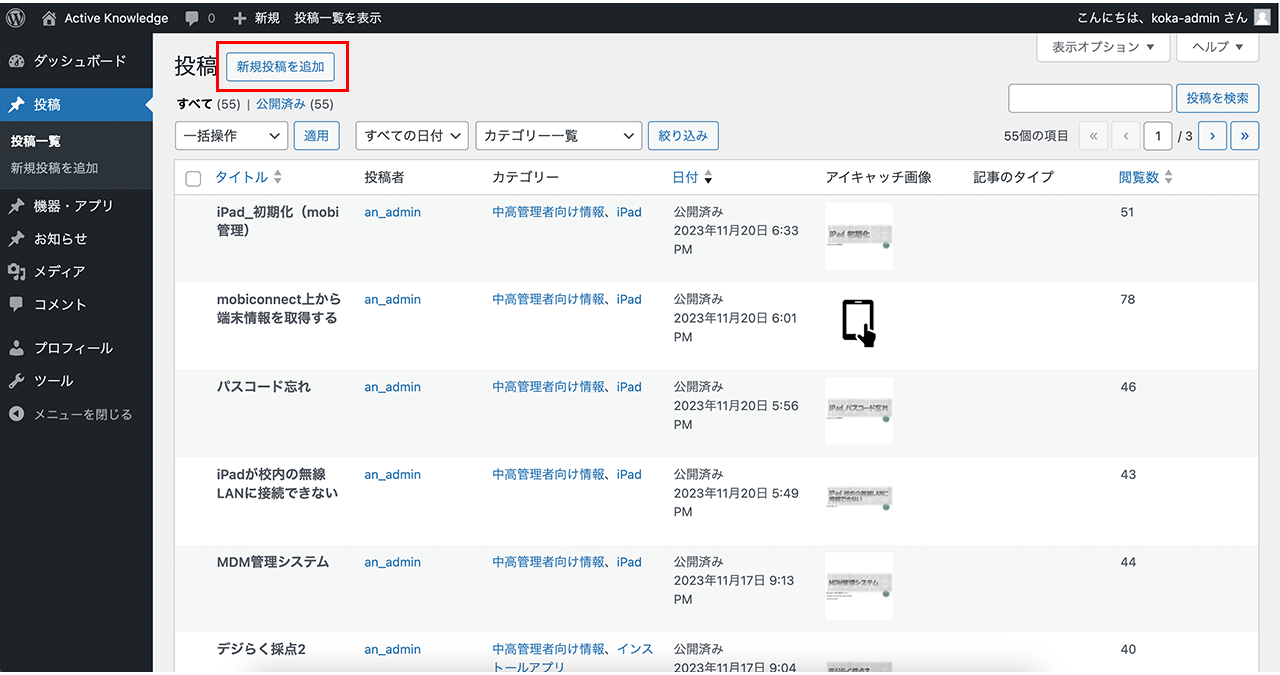Click tablet touch thumbnail of mobiconnect post
The image size is (1280, 675).
pos(859,323)
